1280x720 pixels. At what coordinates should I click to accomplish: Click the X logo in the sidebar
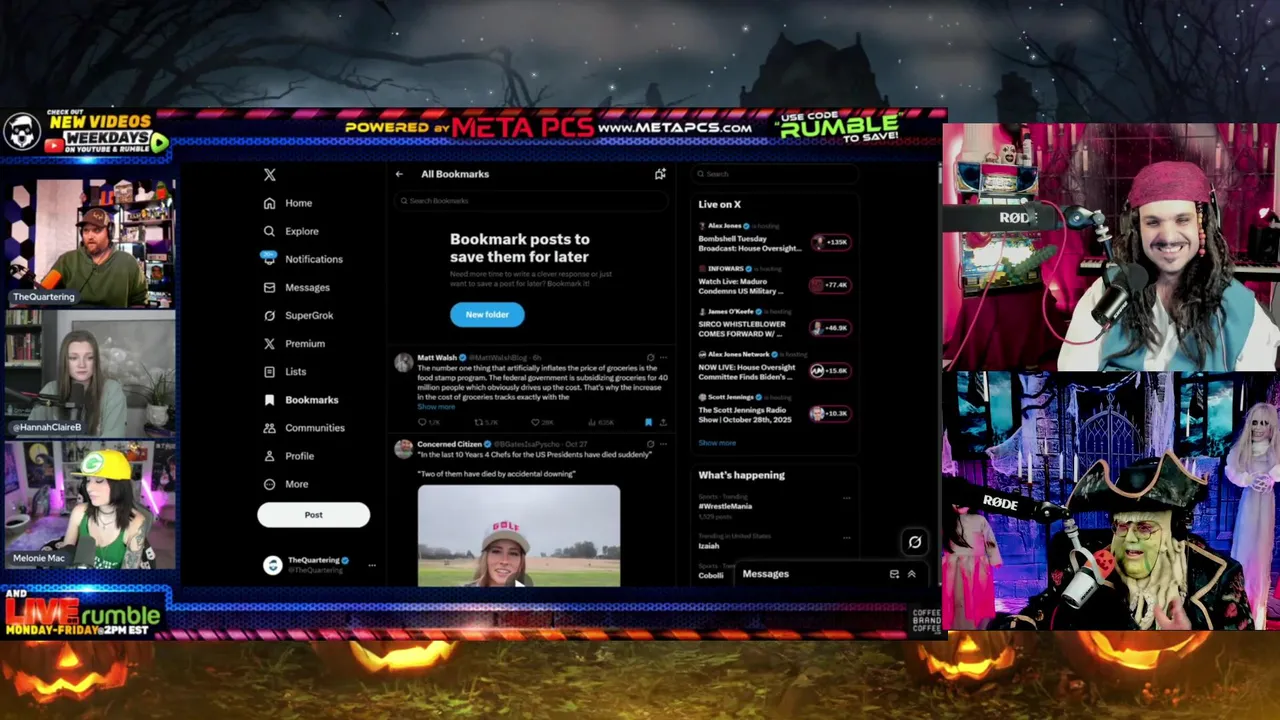pos(269,175)
